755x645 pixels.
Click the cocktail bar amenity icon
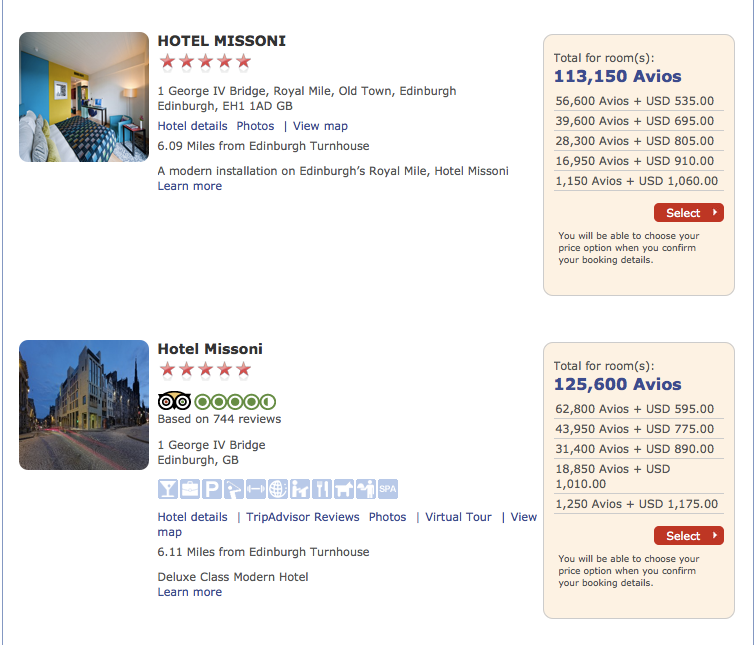coord(168,489)
